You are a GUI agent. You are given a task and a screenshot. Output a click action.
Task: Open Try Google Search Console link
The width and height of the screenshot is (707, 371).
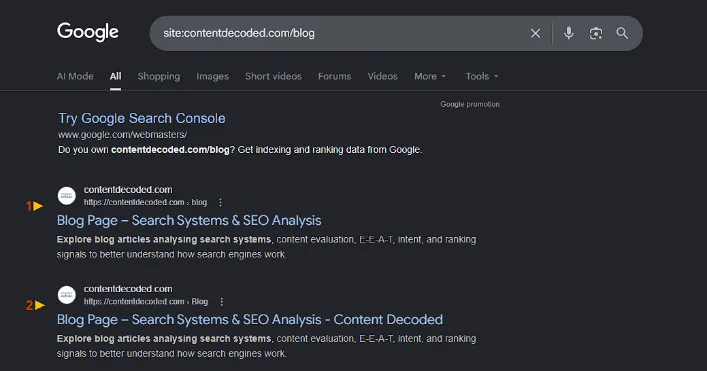tap(142, 118)
